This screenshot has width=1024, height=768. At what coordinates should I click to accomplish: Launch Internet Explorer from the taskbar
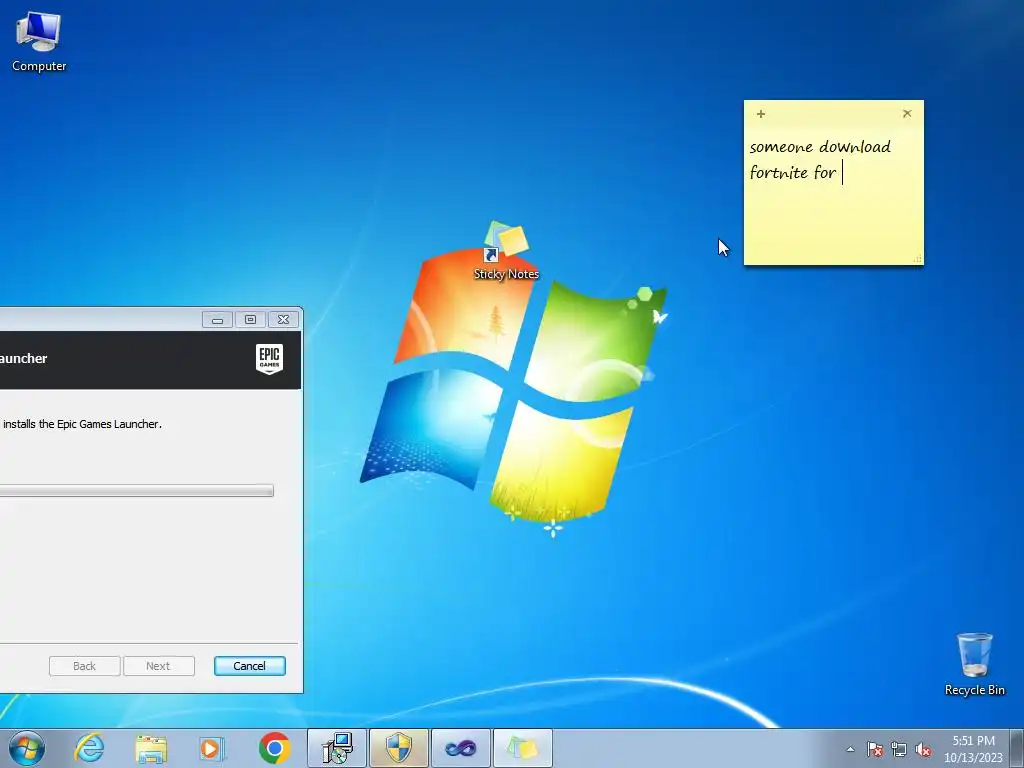tap(89, 748)
